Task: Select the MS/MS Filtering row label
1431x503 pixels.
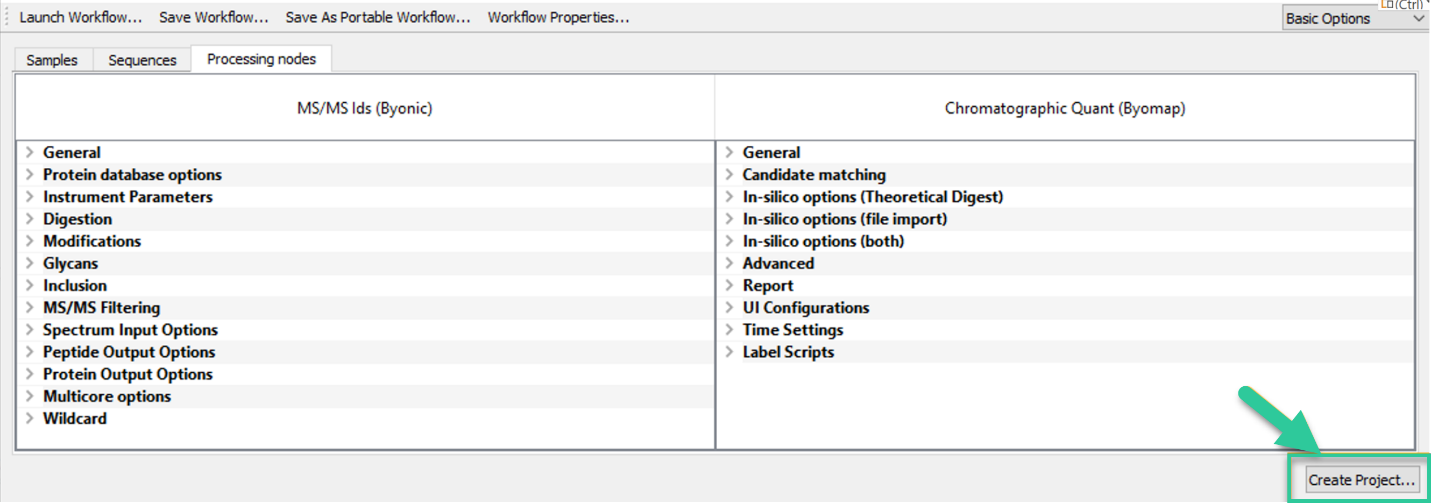Action: tap(101, 308)
